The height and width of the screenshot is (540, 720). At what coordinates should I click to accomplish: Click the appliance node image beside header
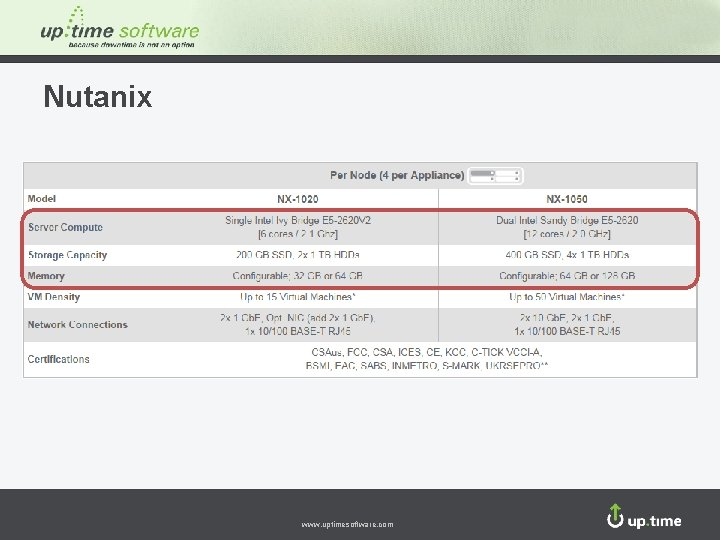(x=495, y=175)
